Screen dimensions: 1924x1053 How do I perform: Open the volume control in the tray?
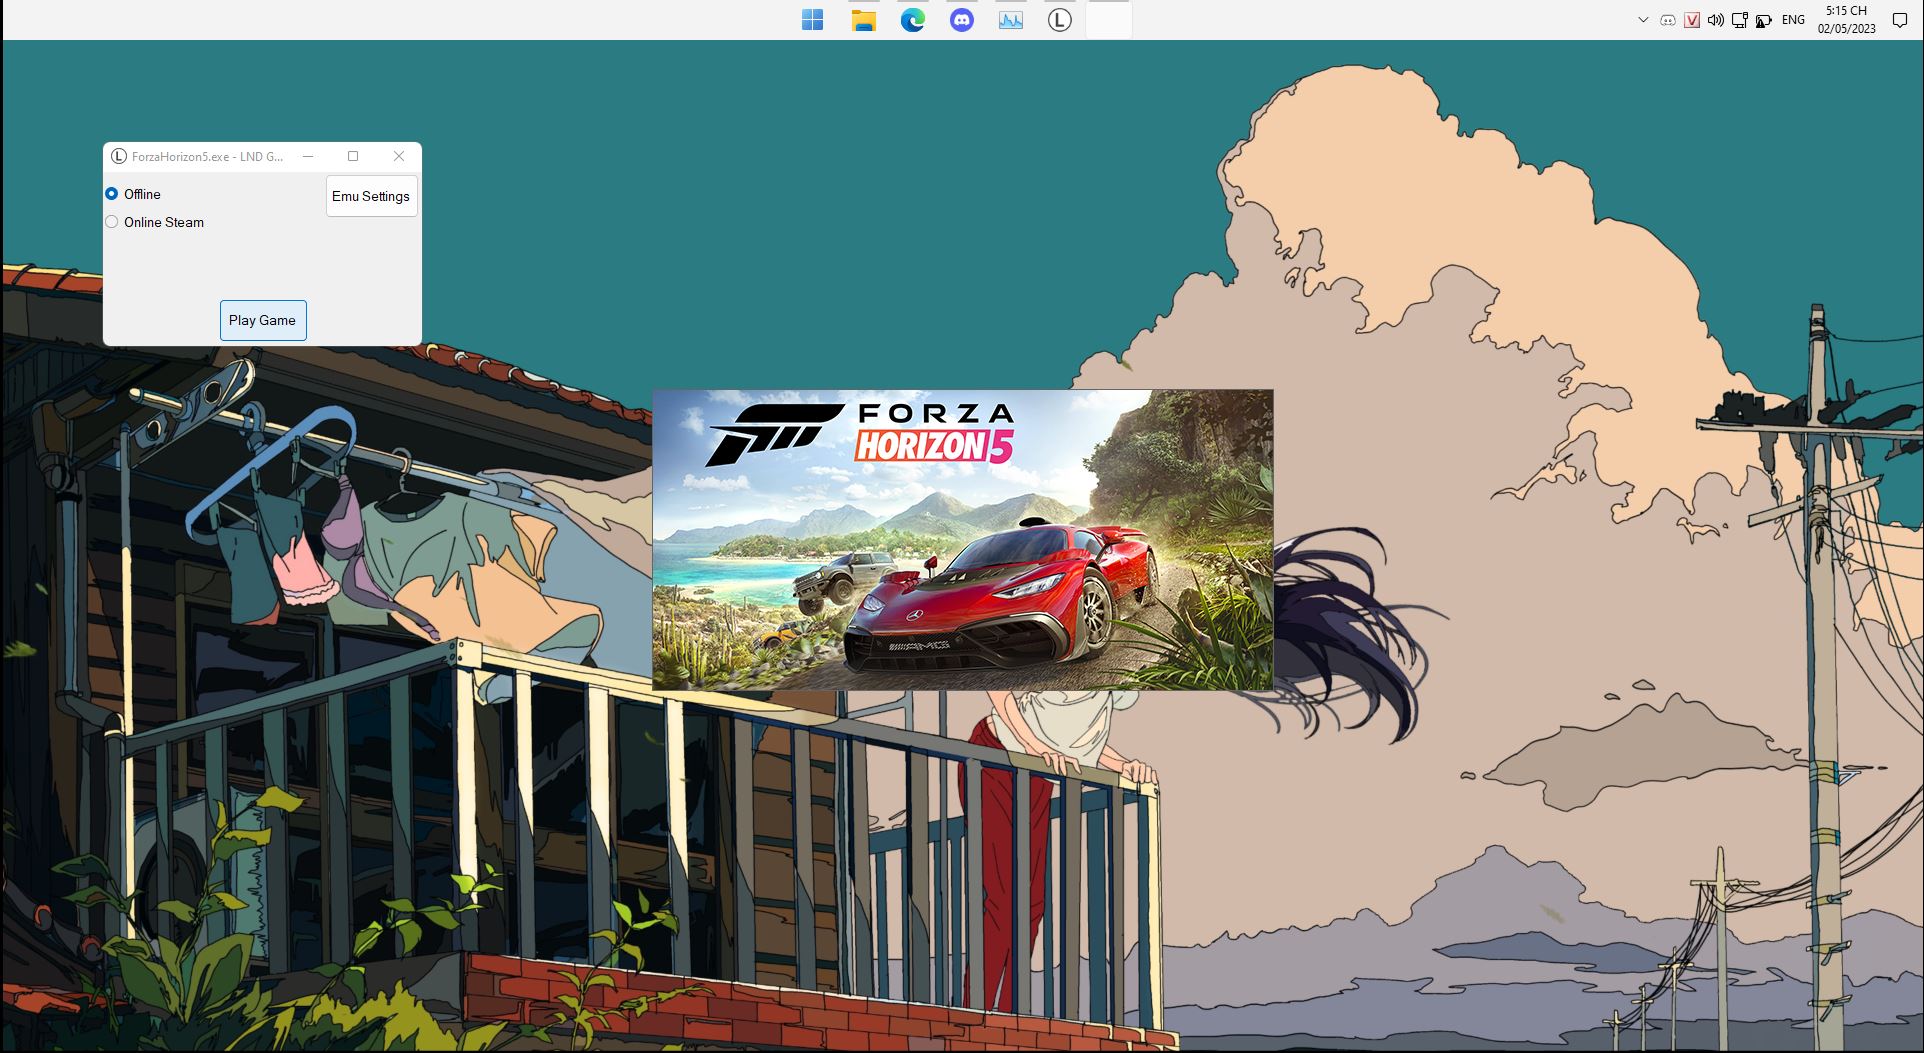pyautogui.click(x=1716, y=20)
